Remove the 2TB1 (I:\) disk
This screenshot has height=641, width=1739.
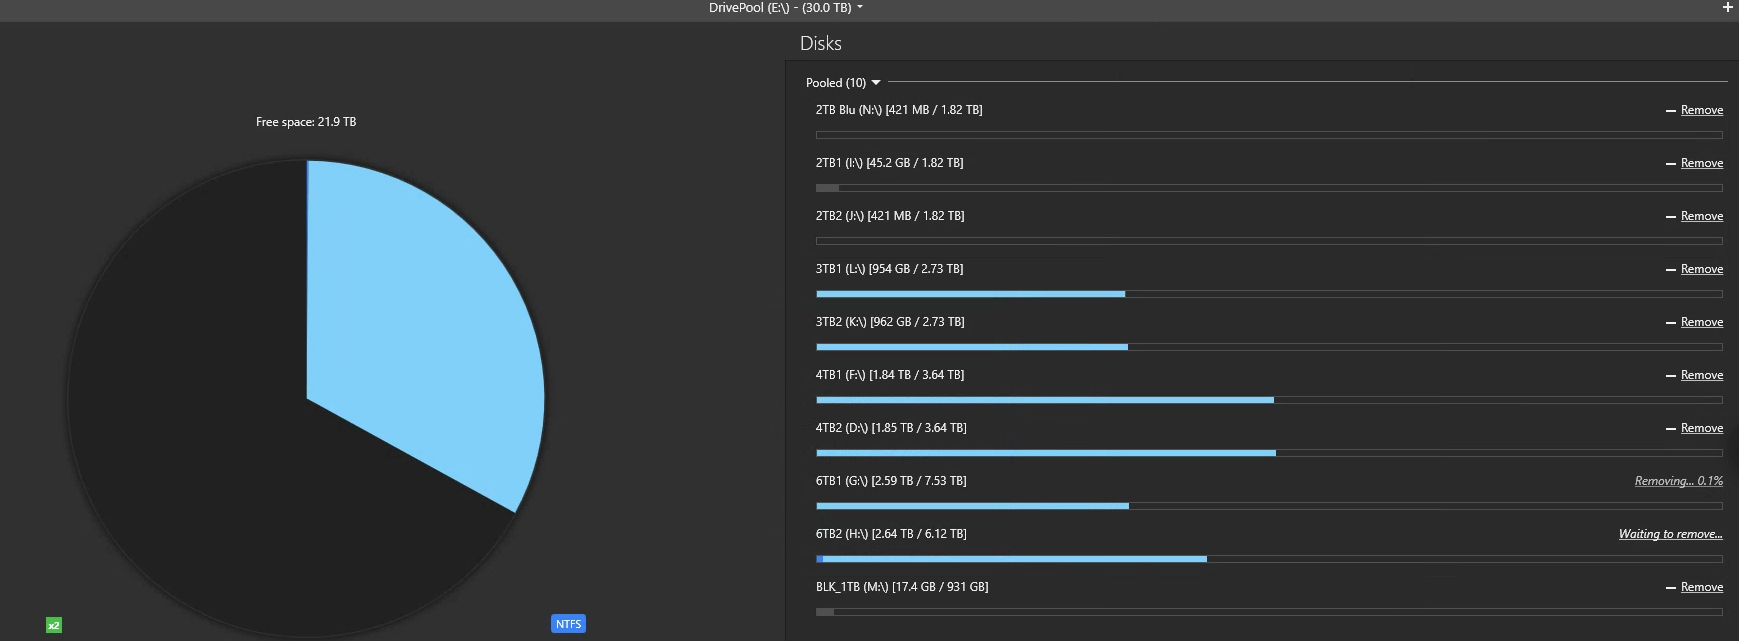(x=1701, y=163)
